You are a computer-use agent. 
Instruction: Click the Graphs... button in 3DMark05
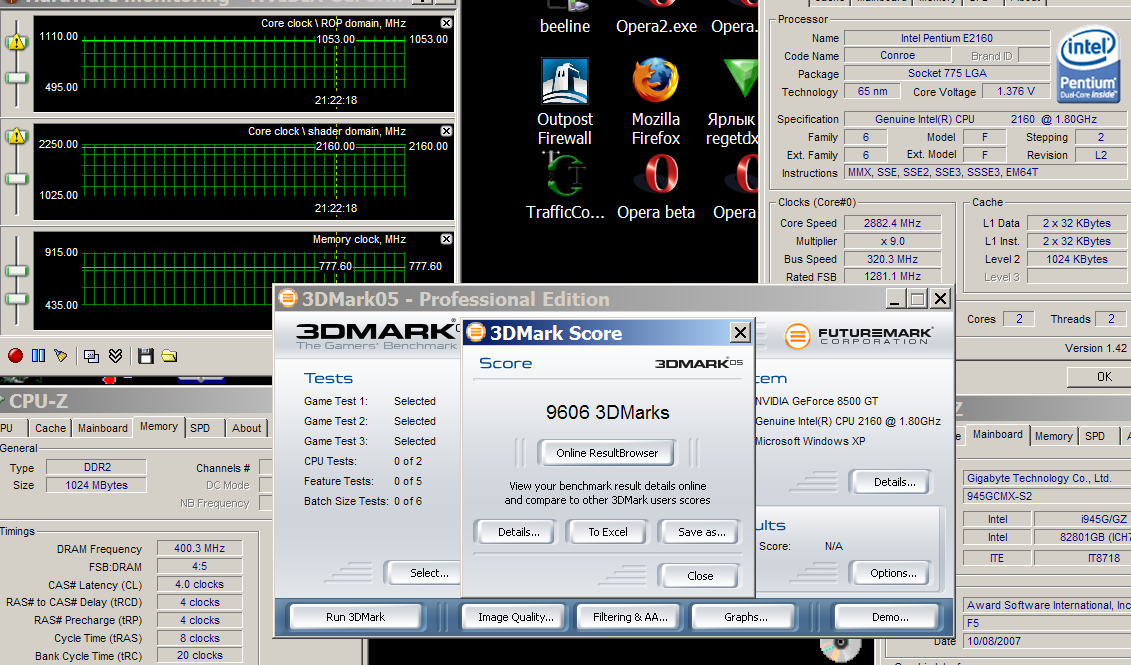(x=746, y=617)
